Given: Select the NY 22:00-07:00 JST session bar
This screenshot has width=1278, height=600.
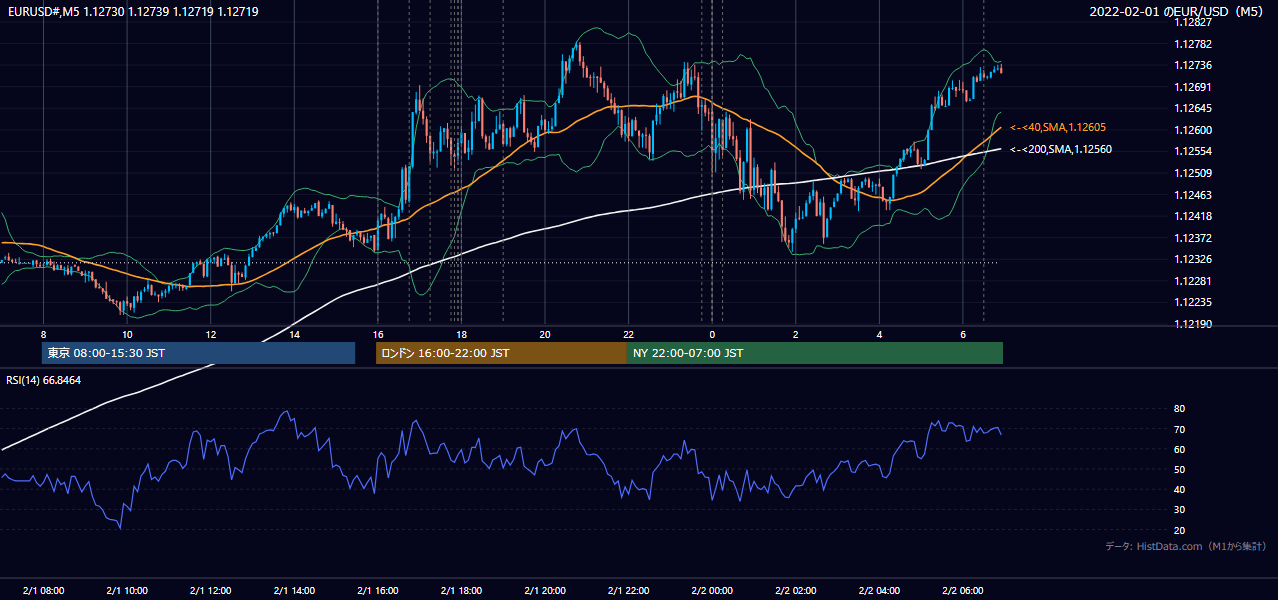Looking at the screenshot, I should (815, 353).
